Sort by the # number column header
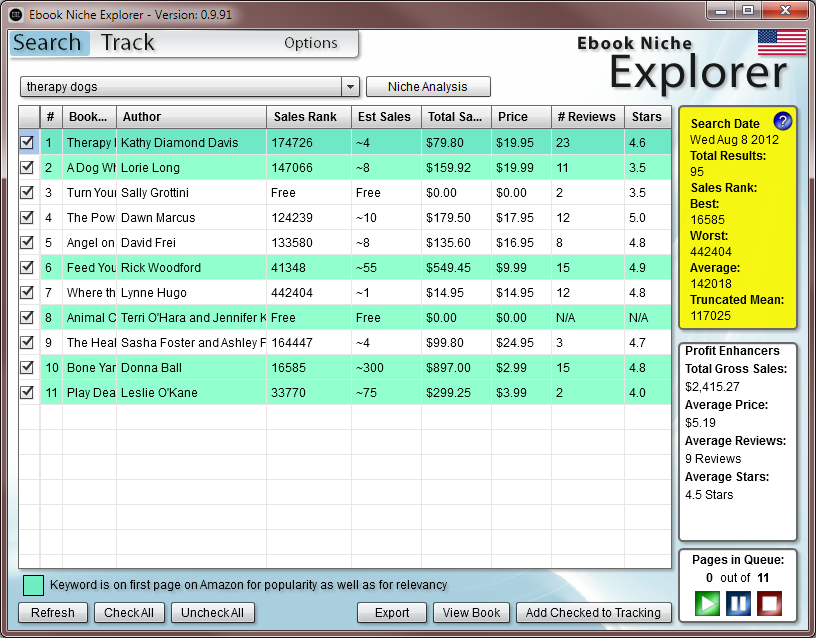The image size is (816, 638). [x=51, y=117]
